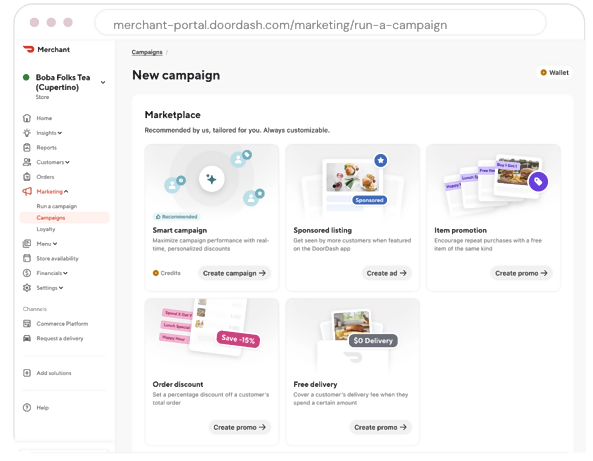Open the Boba Folks Tea store dropdown
Screen dimensions: 593x461
pos(103,82)
